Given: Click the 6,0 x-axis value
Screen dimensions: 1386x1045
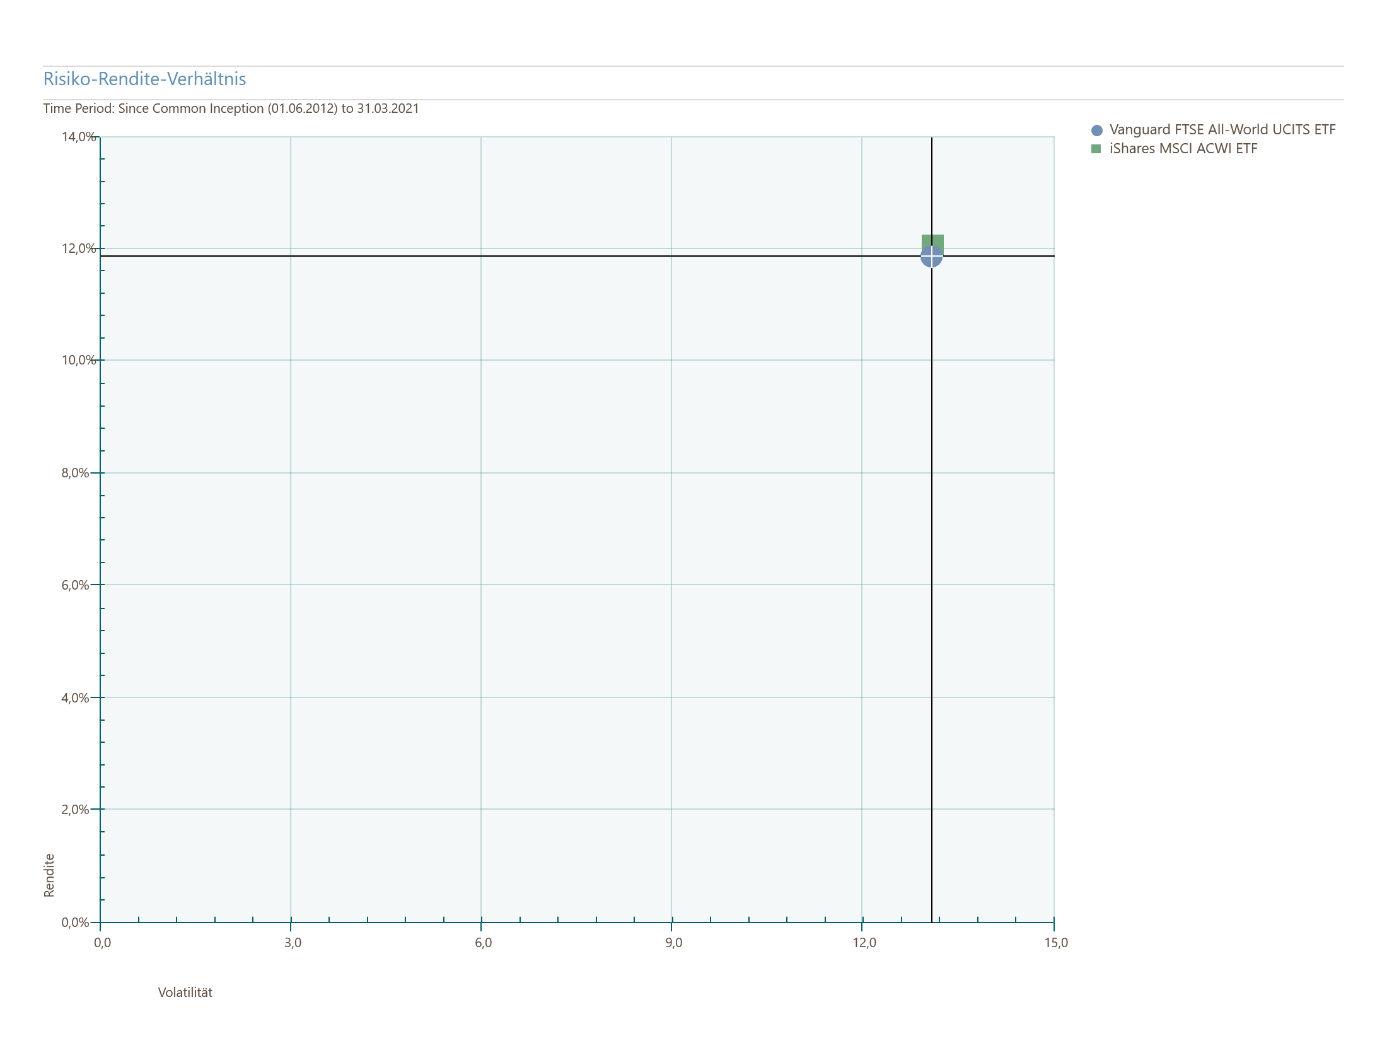Looking at the screenshot, I should (x=483, y=943).
